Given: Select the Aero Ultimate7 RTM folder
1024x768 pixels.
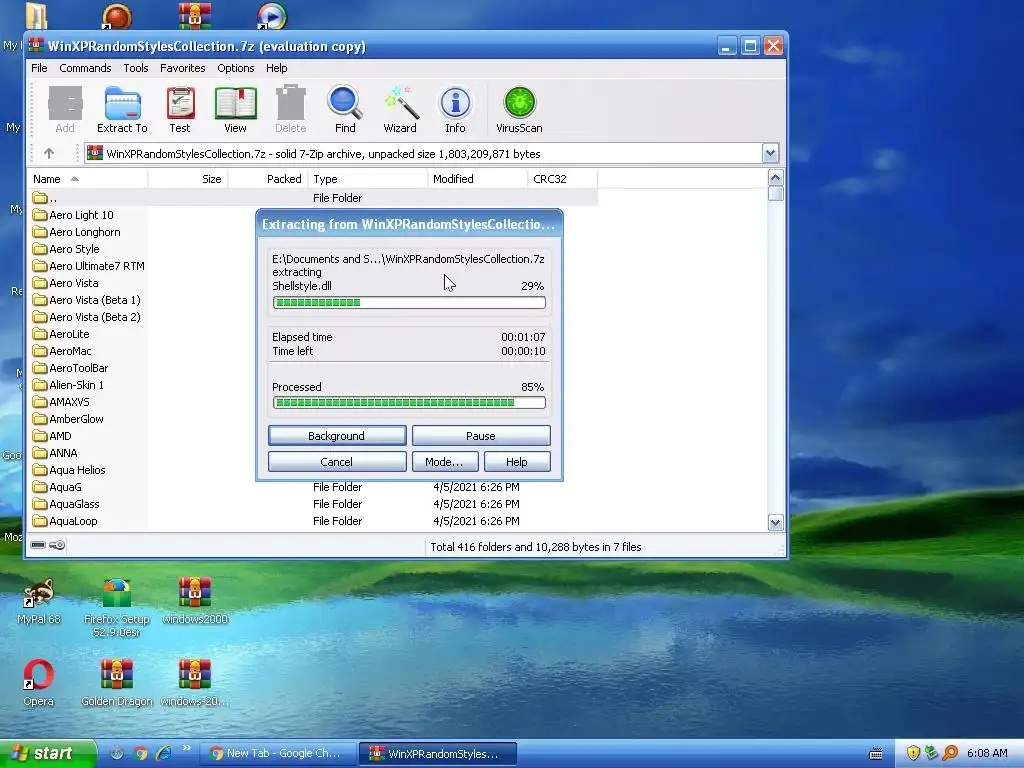Looking at the screenshot, I should pyautogui.click(x=89, y=266).
